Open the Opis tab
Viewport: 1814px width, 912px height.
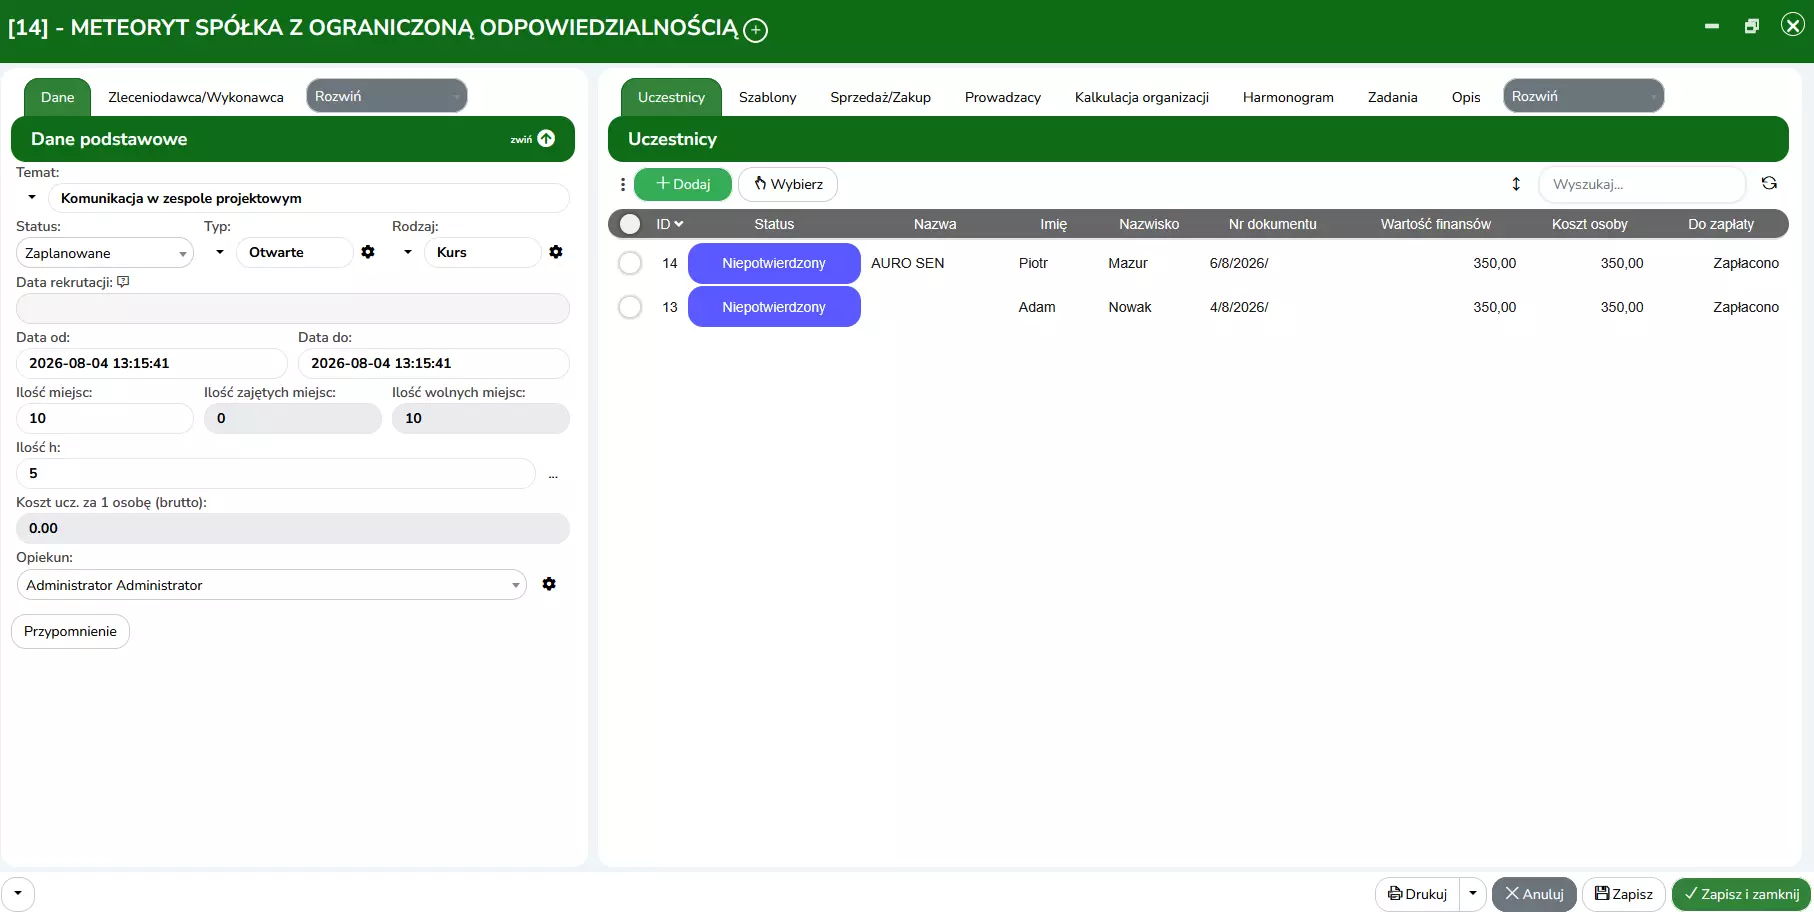coord(1466,97)
